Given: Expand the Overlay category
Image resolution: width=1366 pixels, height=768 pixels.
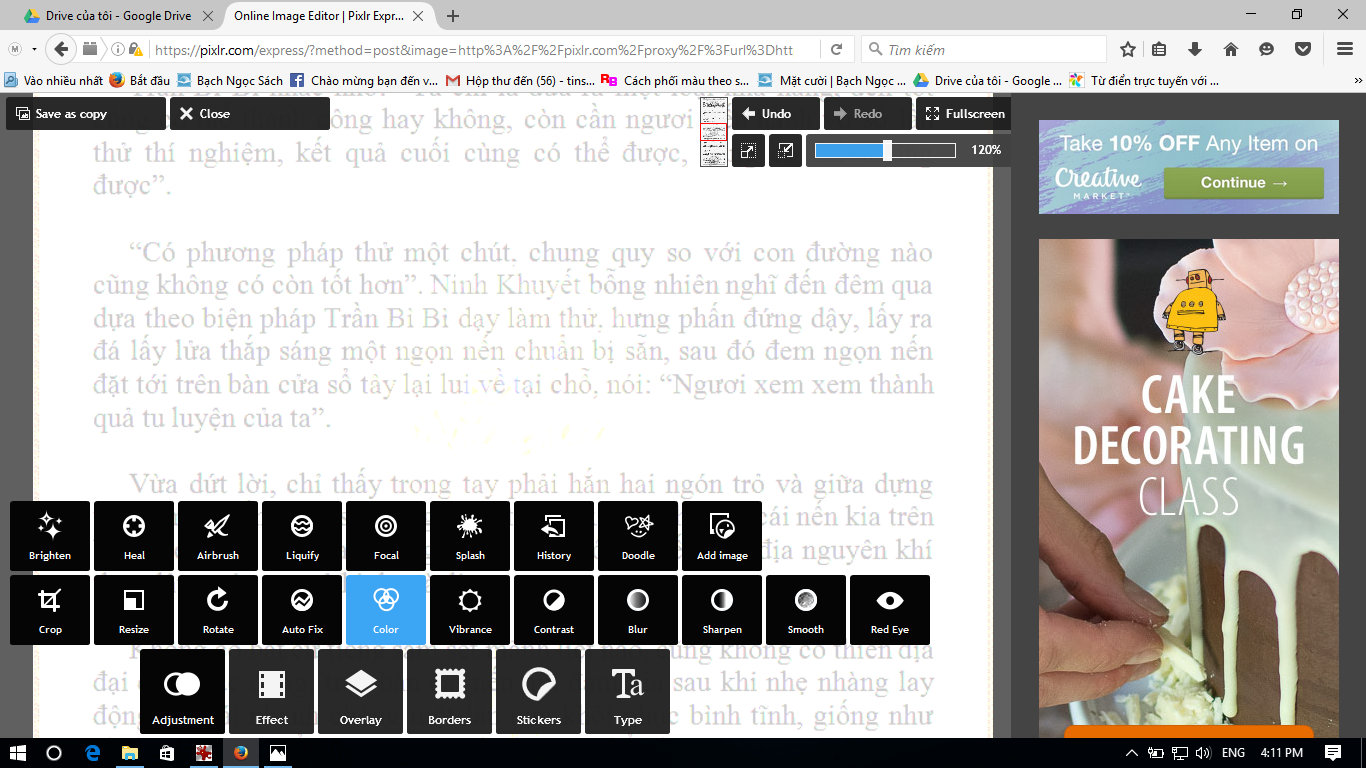Looking at the screenshot, I should click(361, 692).
